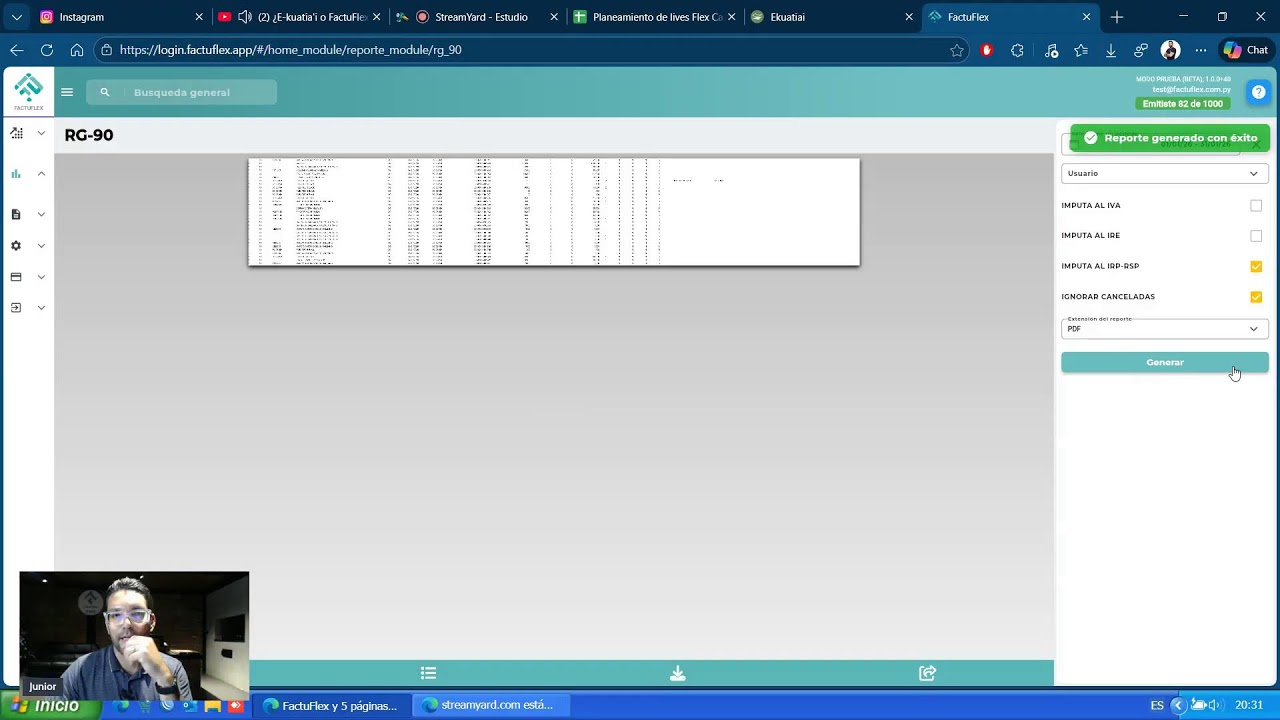Switch to the E-kuatia'i o FactuFlex YouTube tab
Viewport: 1280px width, 720px height.
(x=297, y=17)
